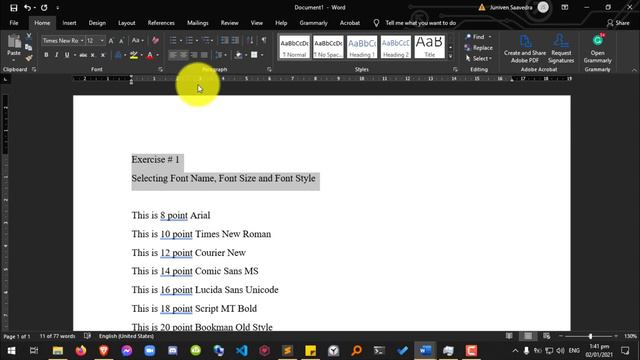Switch to the References tab
640x360 pixels.
tap(161, 23)
